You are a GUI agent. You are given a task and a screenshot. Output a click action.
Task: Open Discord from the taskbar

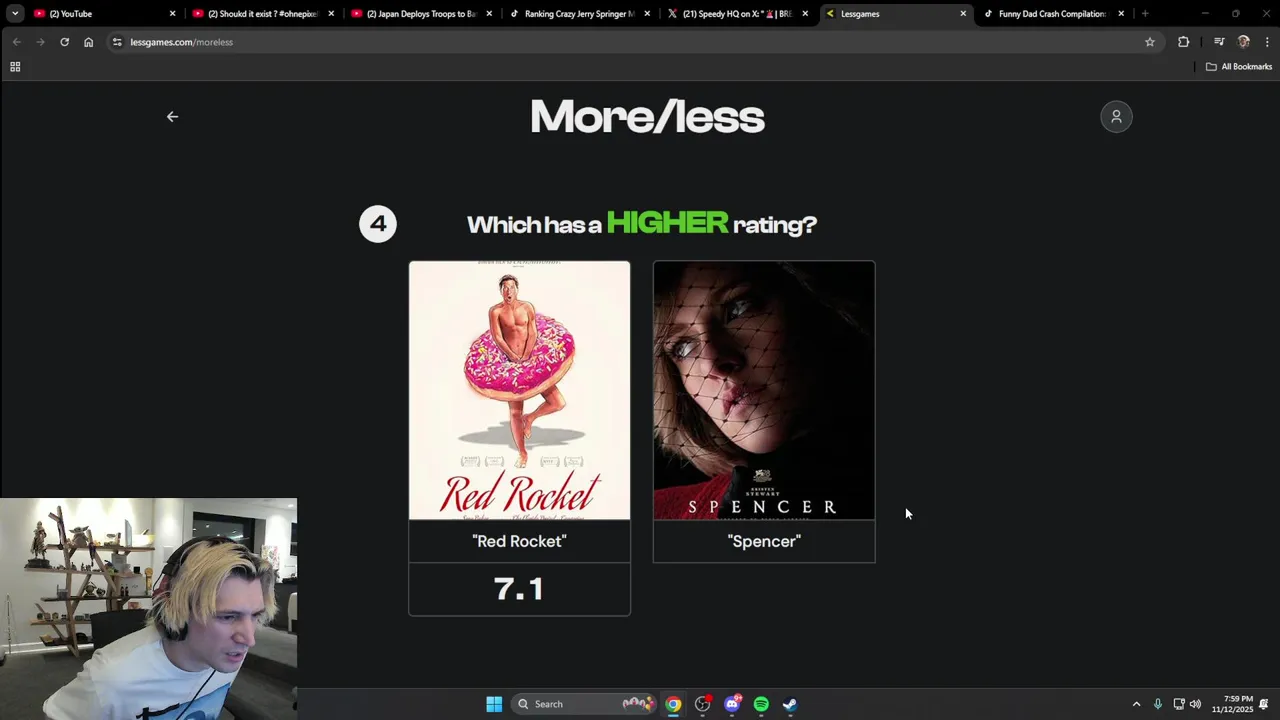click(x=732, y=704)
